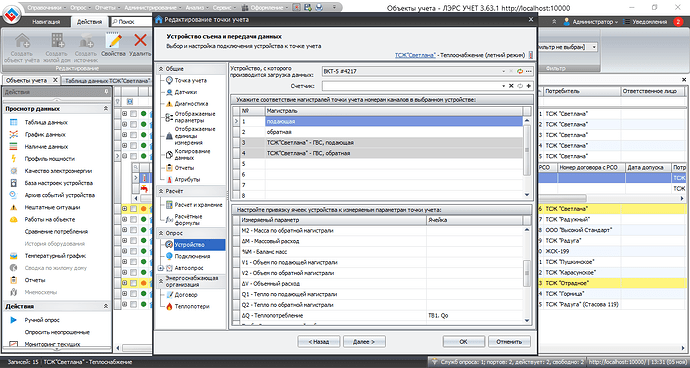Confirm dialog with ОК button
The image size is (690, 368).
464,341
